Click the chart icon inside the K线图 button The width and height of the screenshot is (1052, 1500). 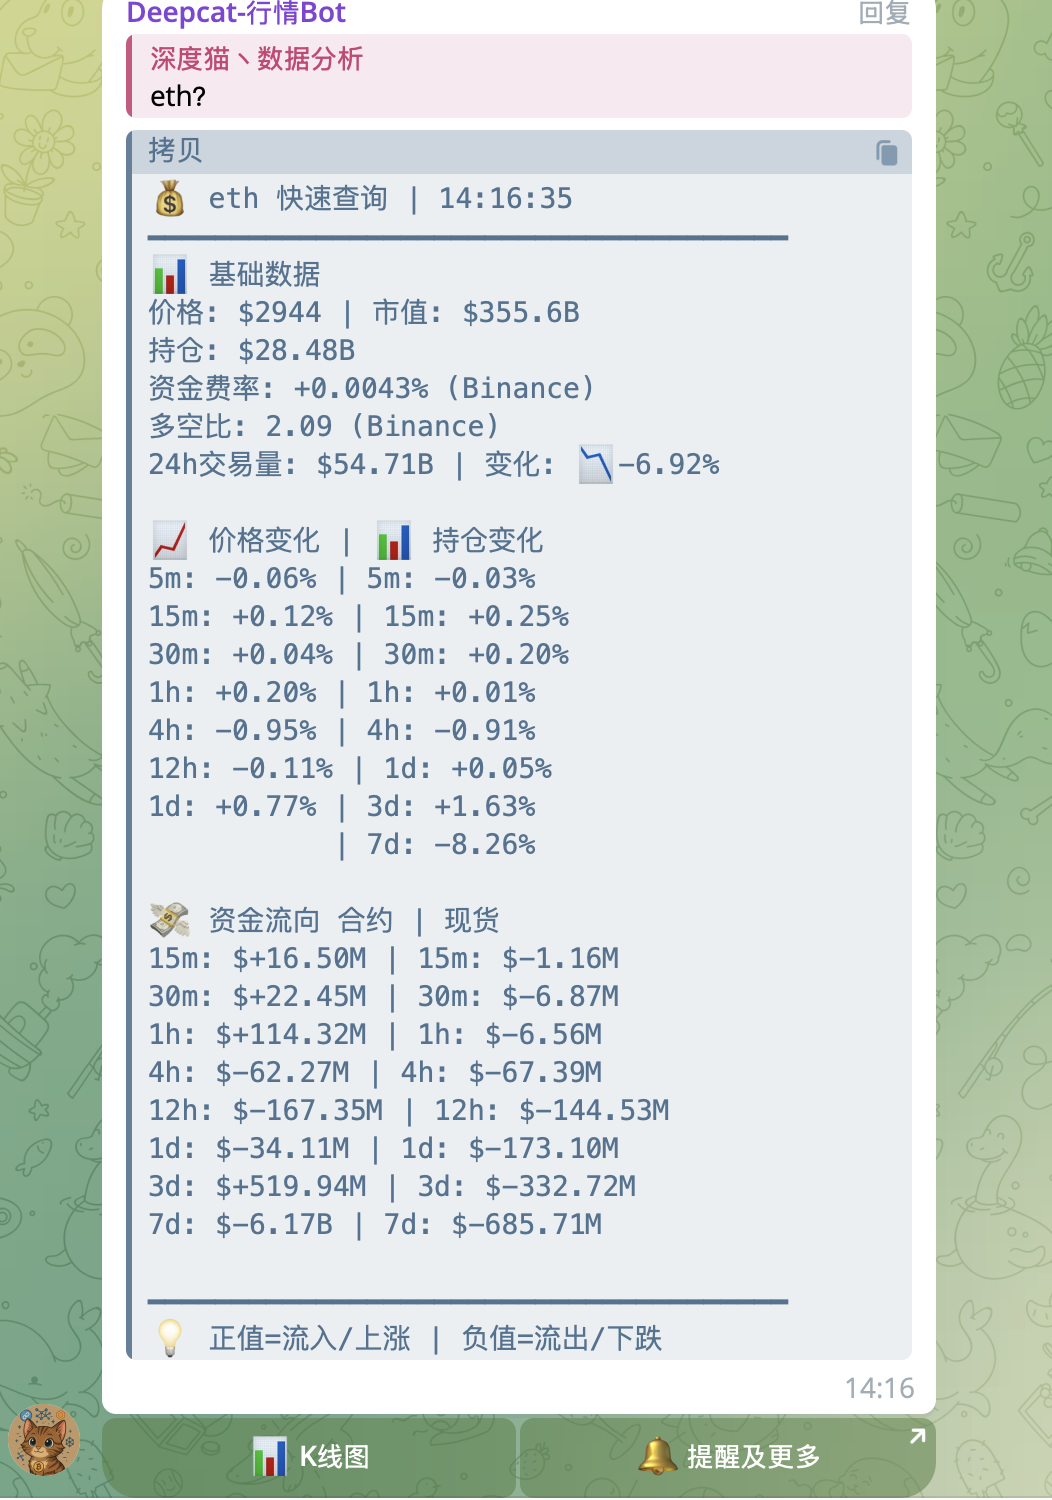pos(269,1455)
